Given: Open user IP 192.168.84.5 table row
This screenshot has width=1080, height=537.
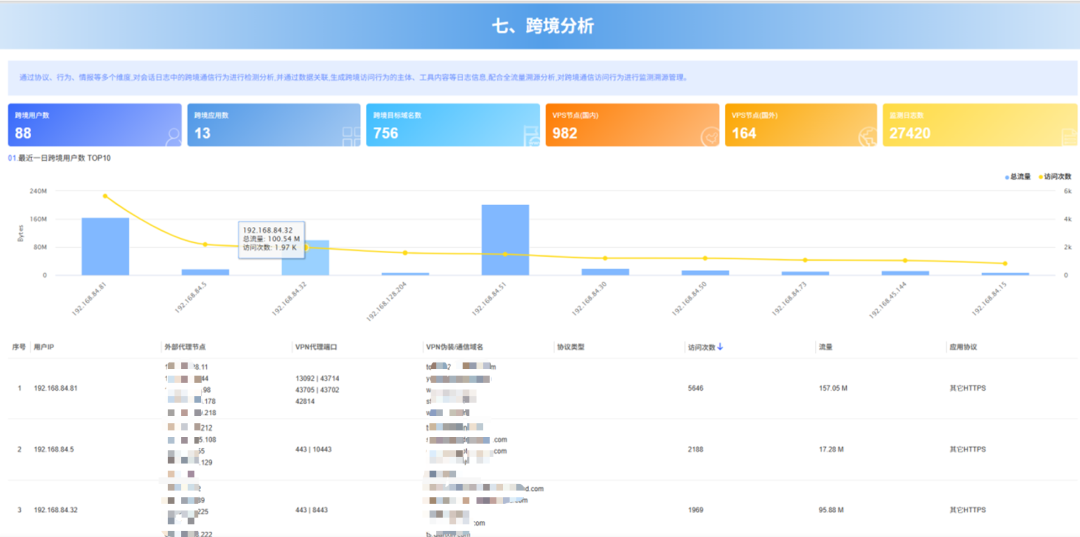Looking at the screenshot, I should tap(53, 449).
